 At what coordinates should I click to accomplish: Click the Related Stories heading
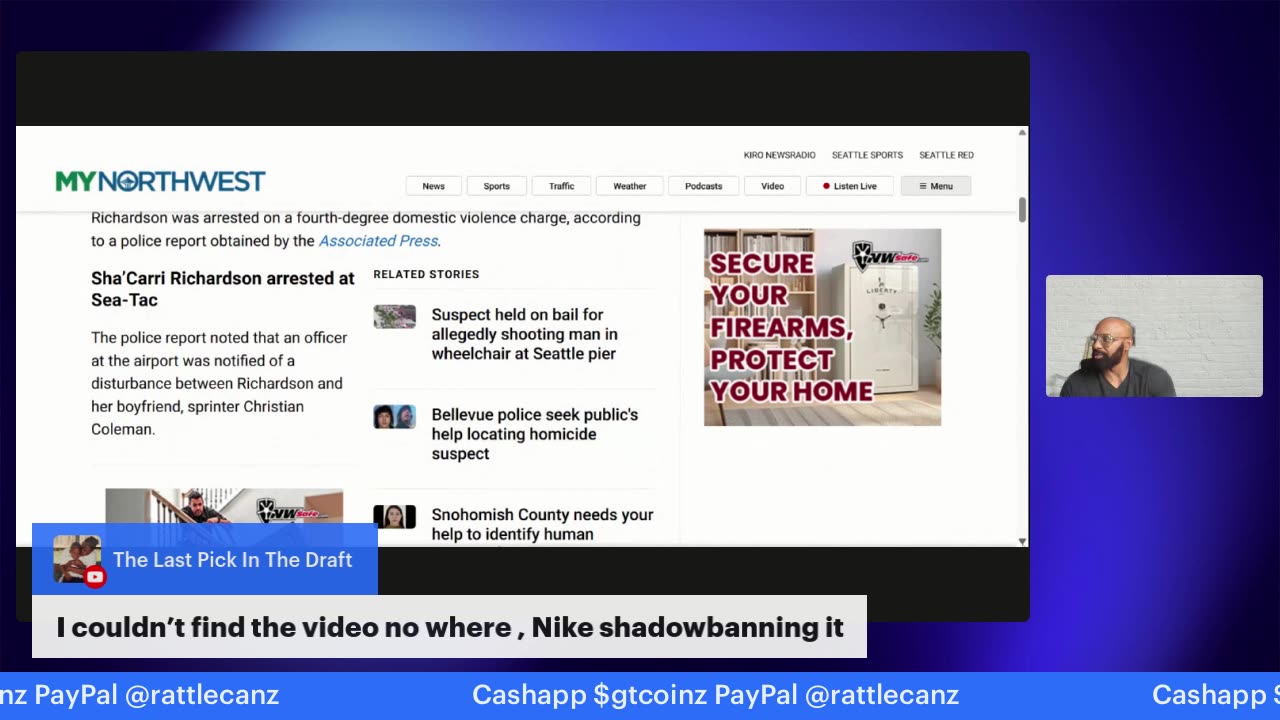click(x=426, y=274)
